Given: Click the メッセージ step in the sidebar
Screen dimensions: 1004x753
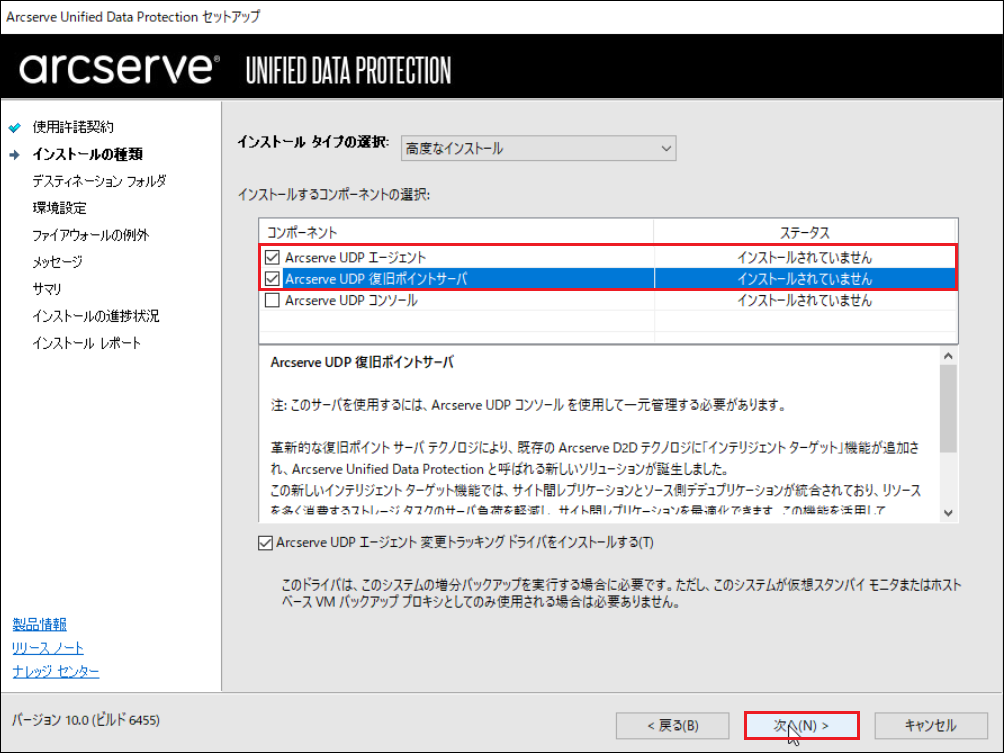Looking at the screenshot, I should 57,262.
